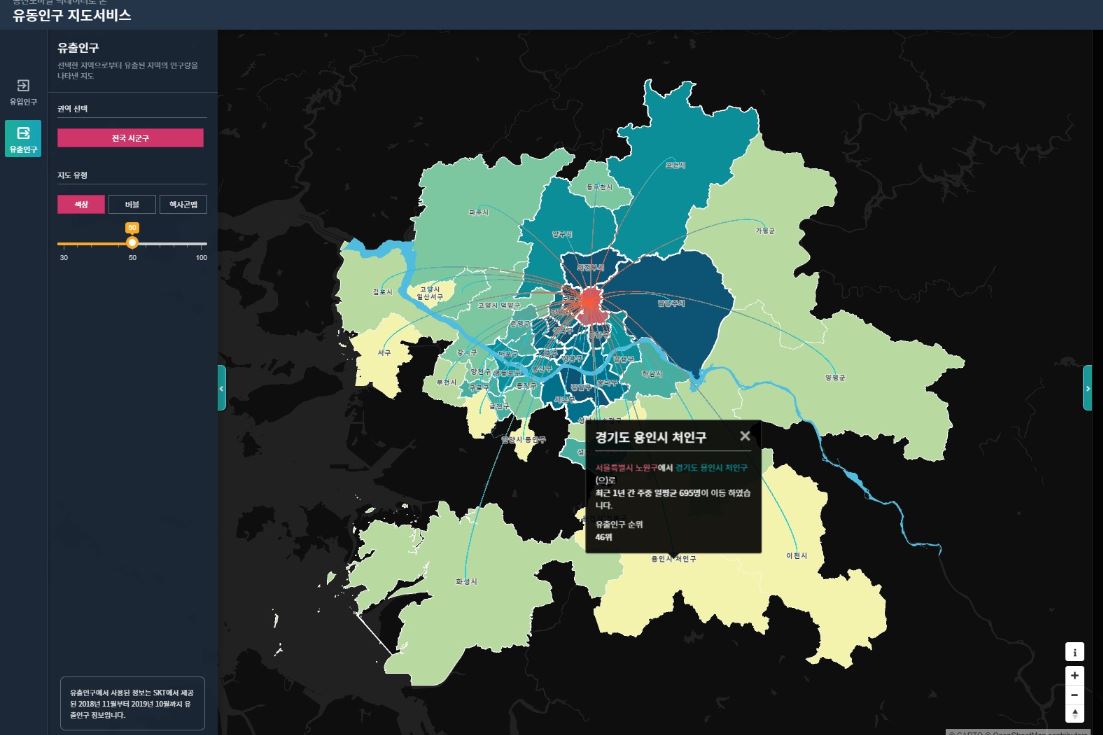Screen dimensions: 1103x735
Task: Select the 유출인구 outflow sidebar tab
Action: coord(23,138)
